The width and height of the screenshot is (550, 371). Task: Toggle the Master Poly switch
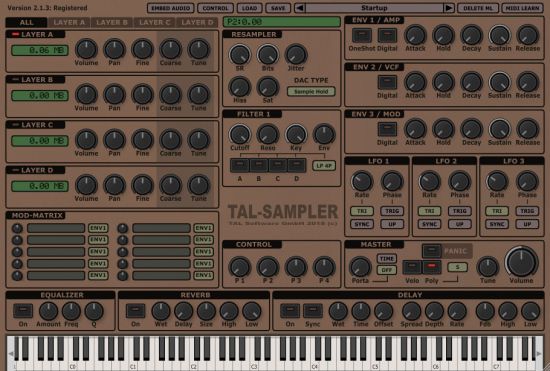(x=432, y=267)
